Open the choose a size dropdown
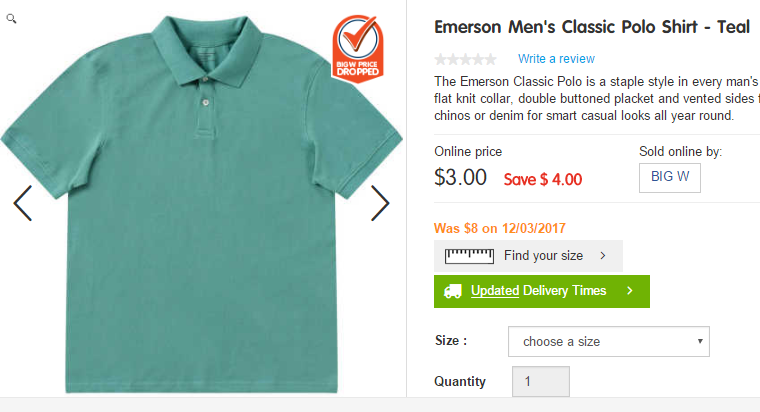Screen dimensions: 760x412 [x=609, y=342]
